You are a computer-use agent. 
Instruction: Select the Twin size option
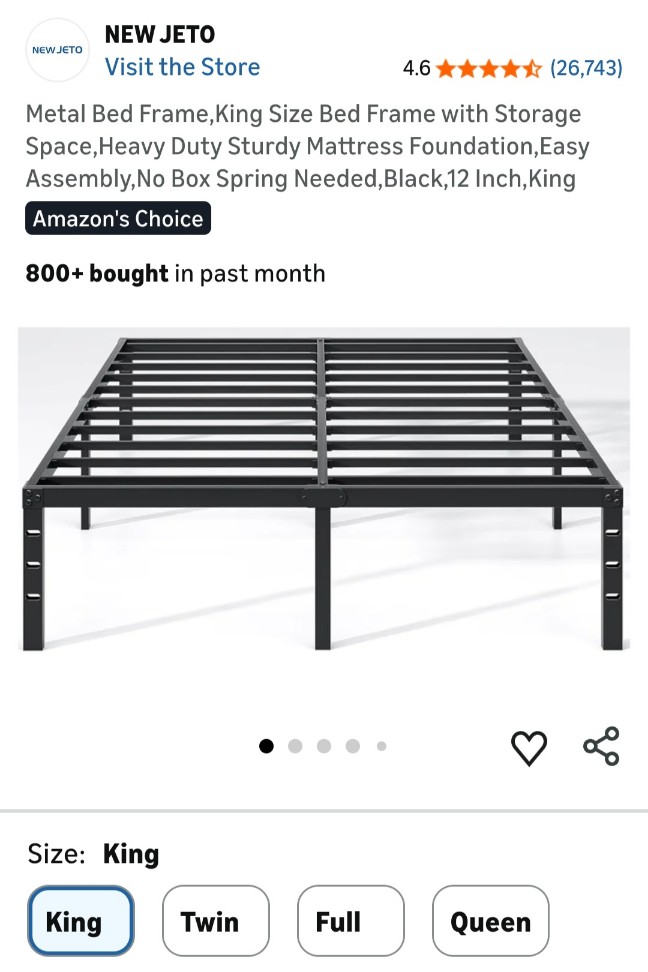coord(216,920)
